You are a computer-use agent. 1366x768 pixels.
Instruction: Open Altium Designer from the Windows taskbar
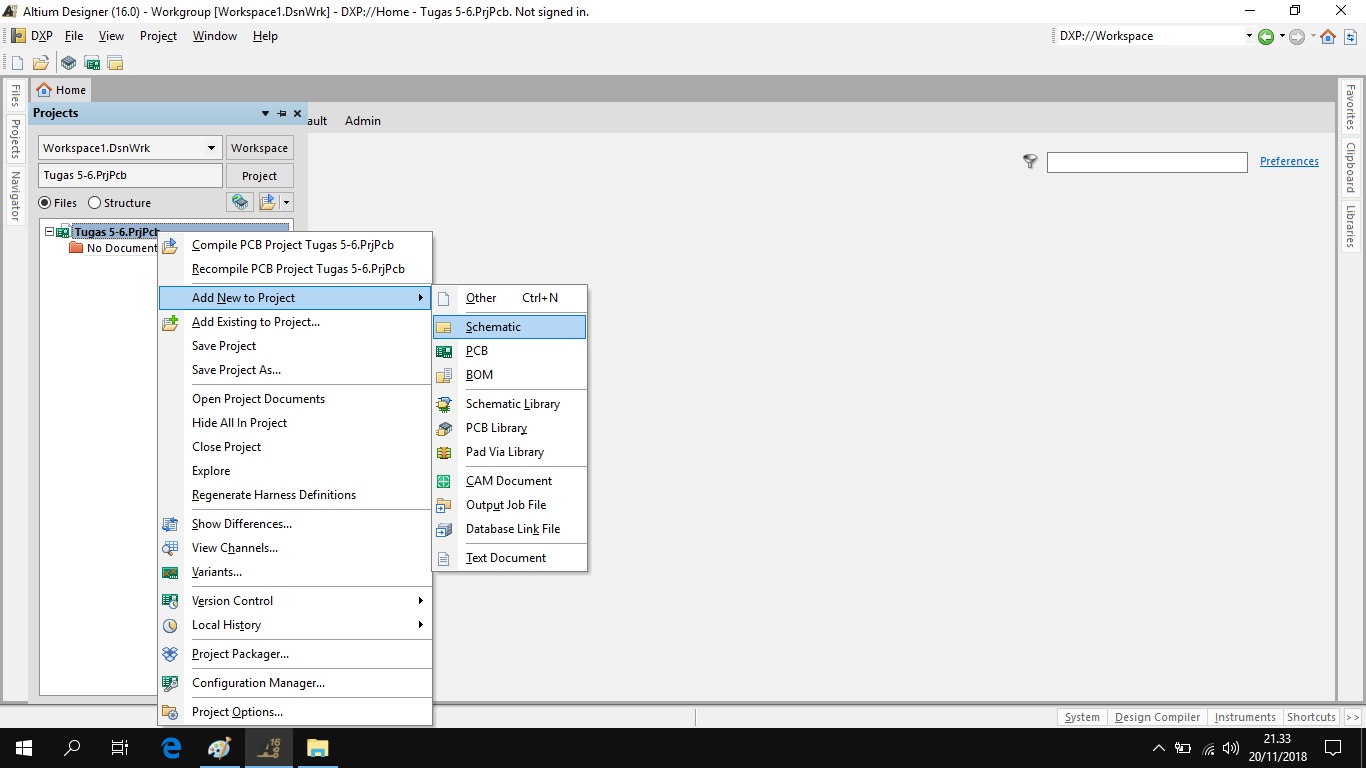pyautogui.click(x=268, y=748)
